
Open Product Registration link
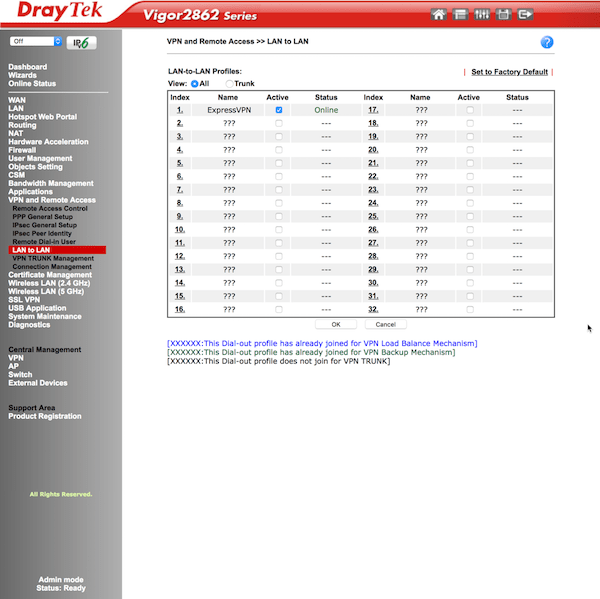45,416
